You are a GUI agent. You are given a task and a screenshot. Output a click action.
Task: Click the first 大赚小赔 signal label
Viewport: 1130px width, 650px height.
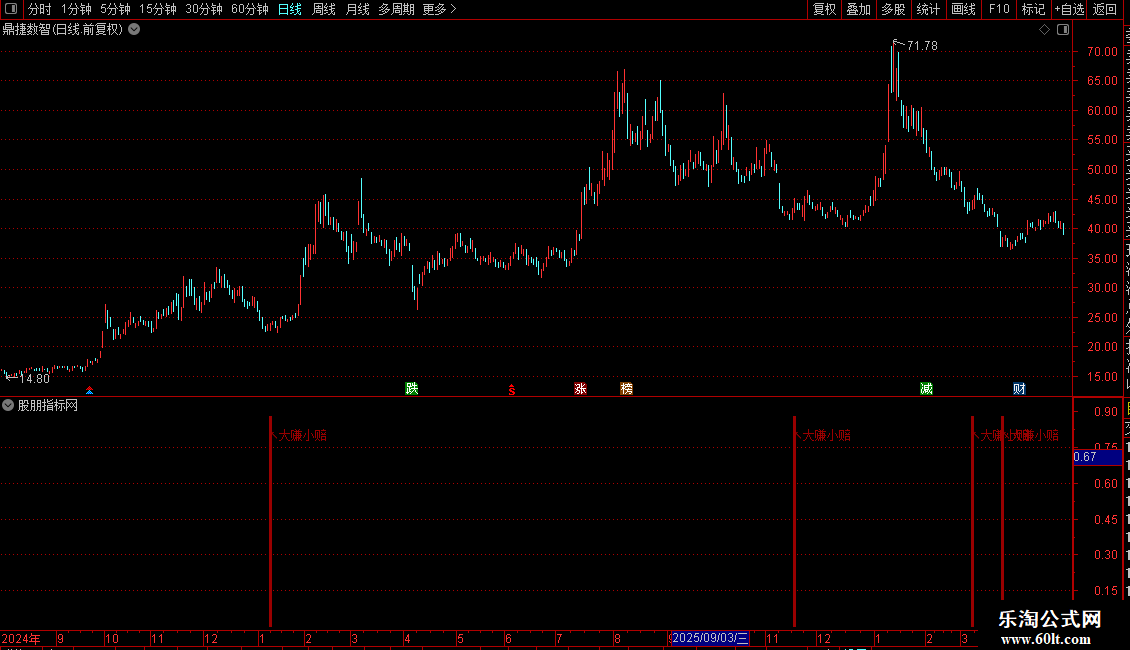(x=302, y=435)
